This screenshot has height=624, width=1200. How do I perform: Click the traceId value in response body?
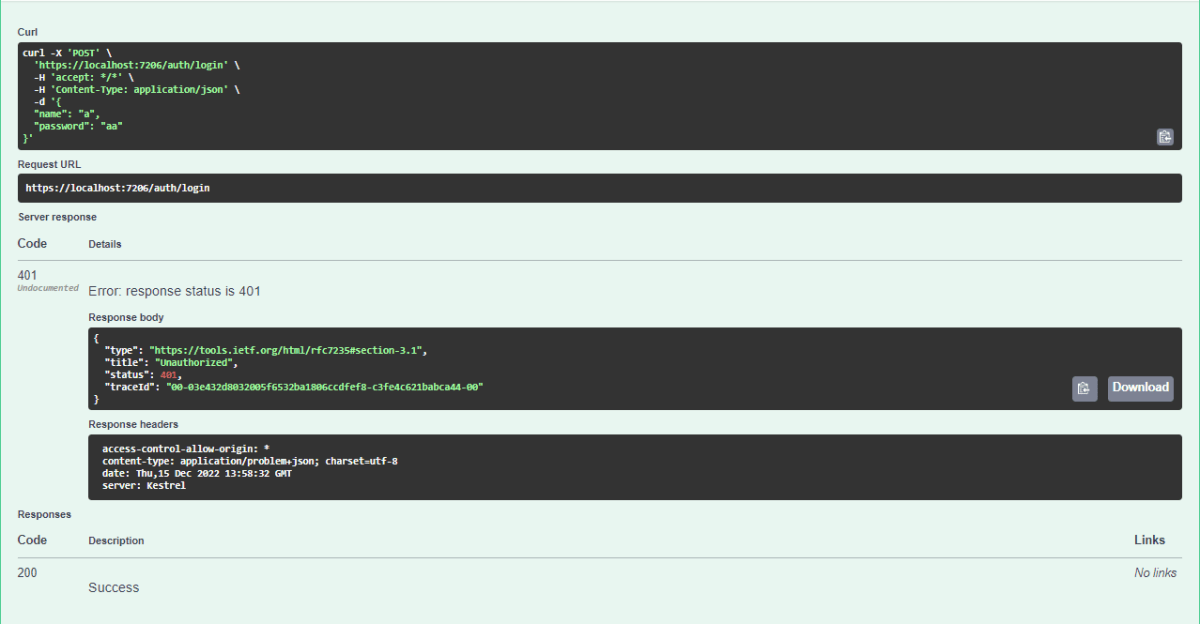[x=325, y=386]
